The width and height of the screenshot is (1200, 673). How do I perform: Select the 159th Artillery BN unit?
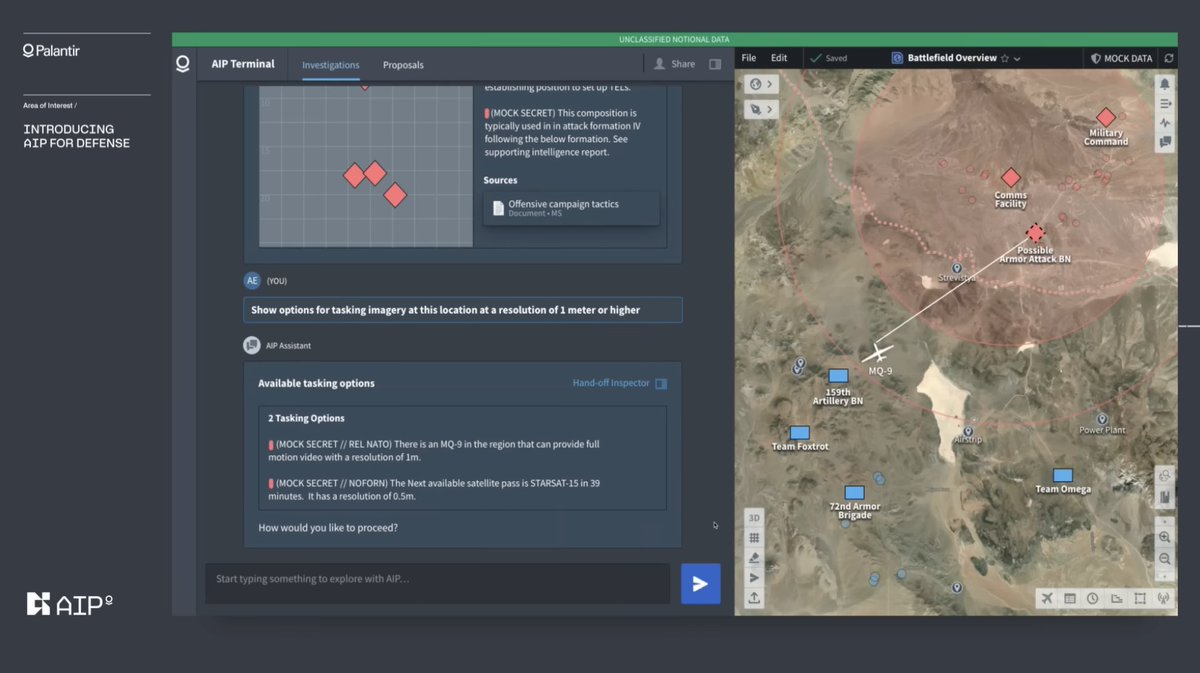tap(838, 376)
